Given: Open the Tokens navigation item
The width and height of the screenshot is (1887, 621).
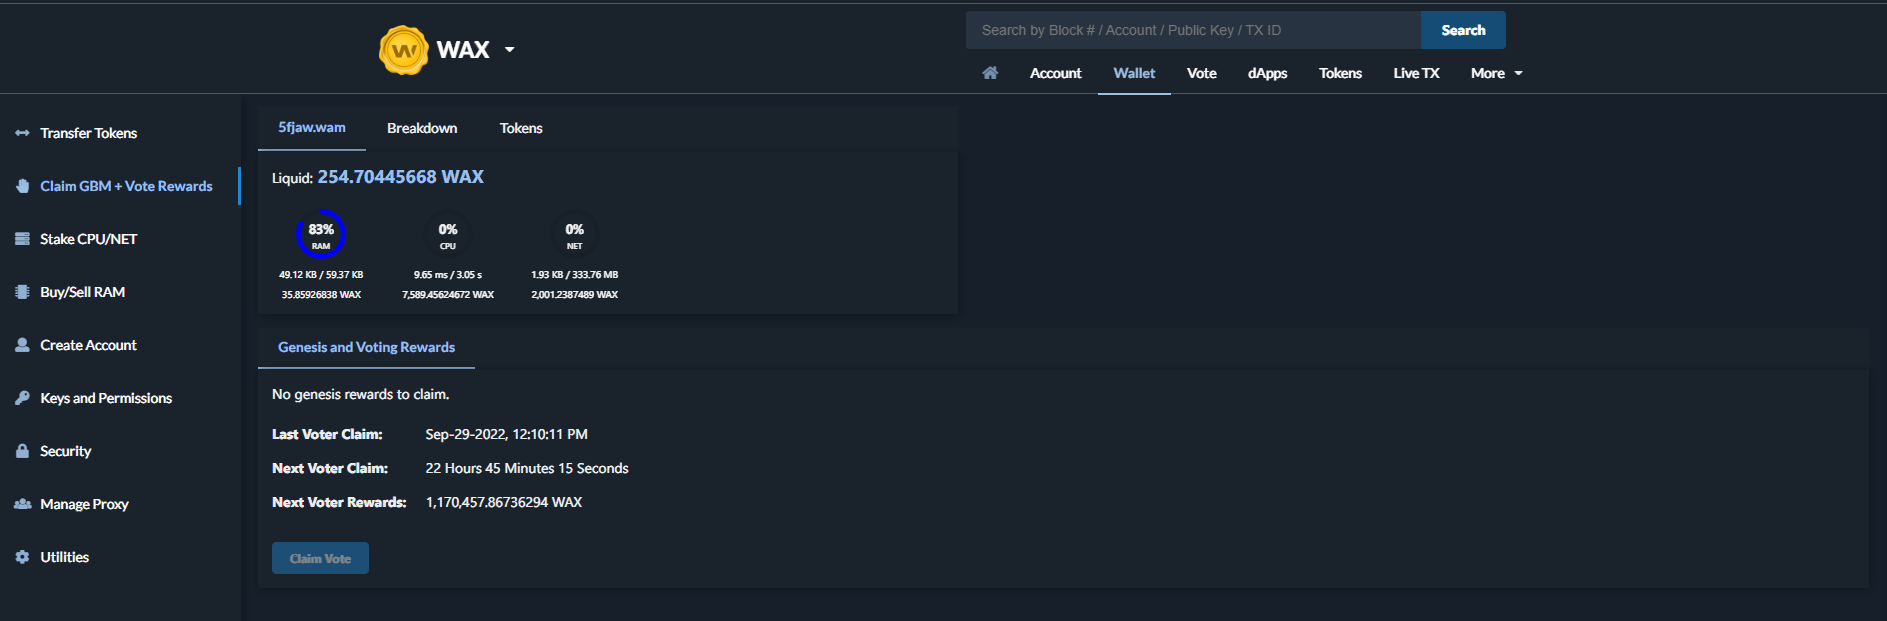Looking at the screenshot, I should click(x=1340, y=73).
